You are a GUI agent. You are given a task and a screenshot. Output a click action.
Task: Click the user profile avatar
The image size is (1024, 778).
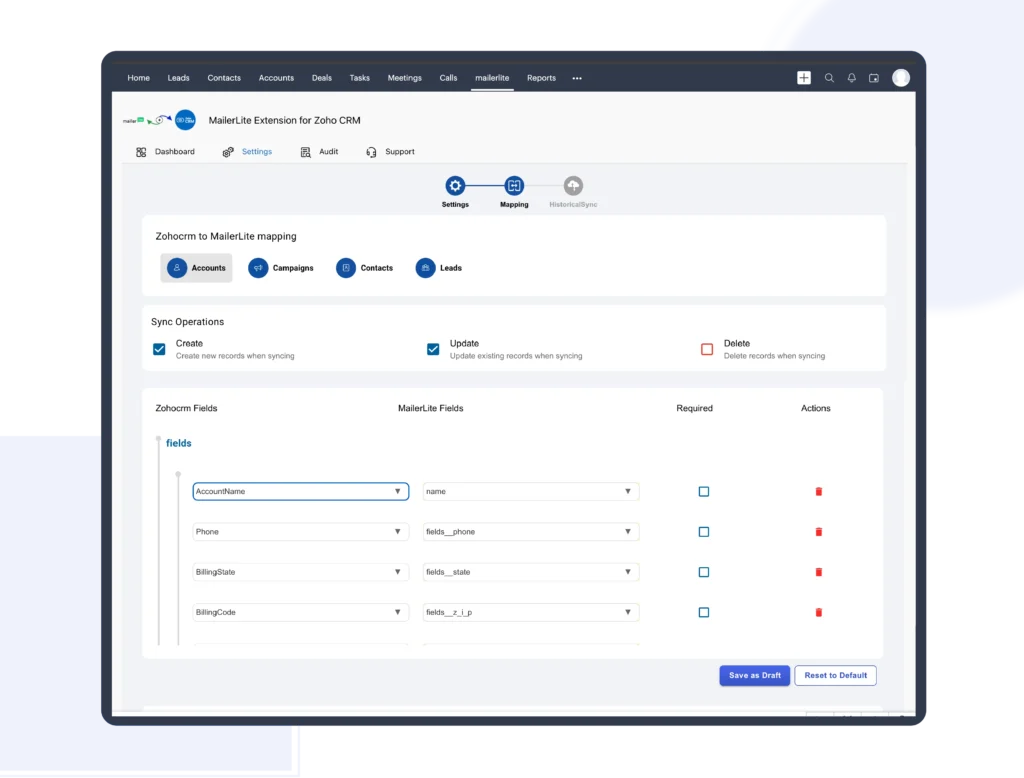(901, 78)
